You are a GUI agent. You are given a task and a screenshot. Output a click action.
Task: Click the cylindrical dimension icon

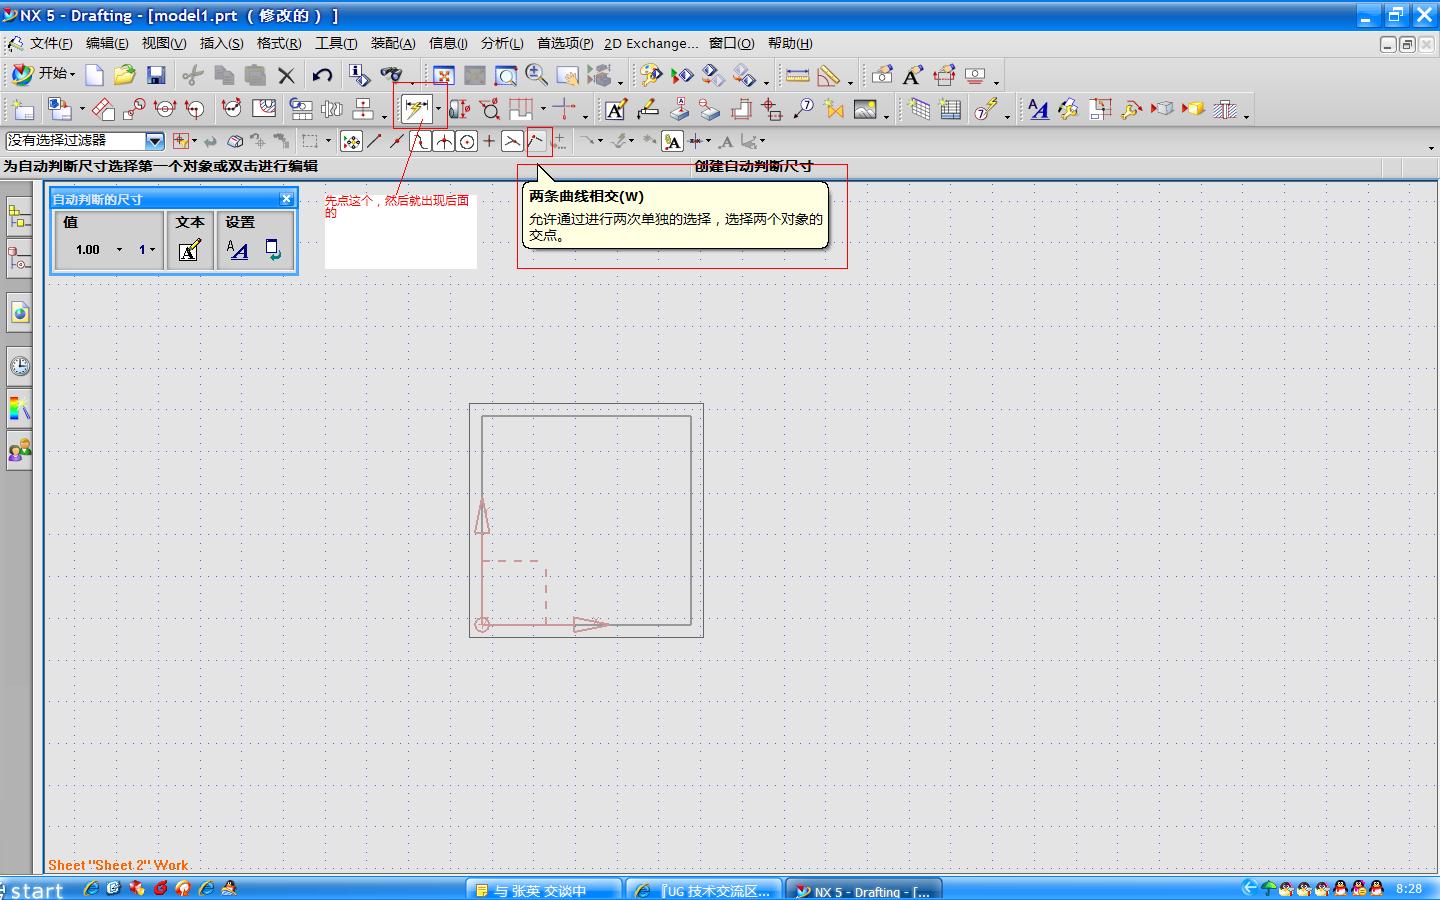pos(459,109)
